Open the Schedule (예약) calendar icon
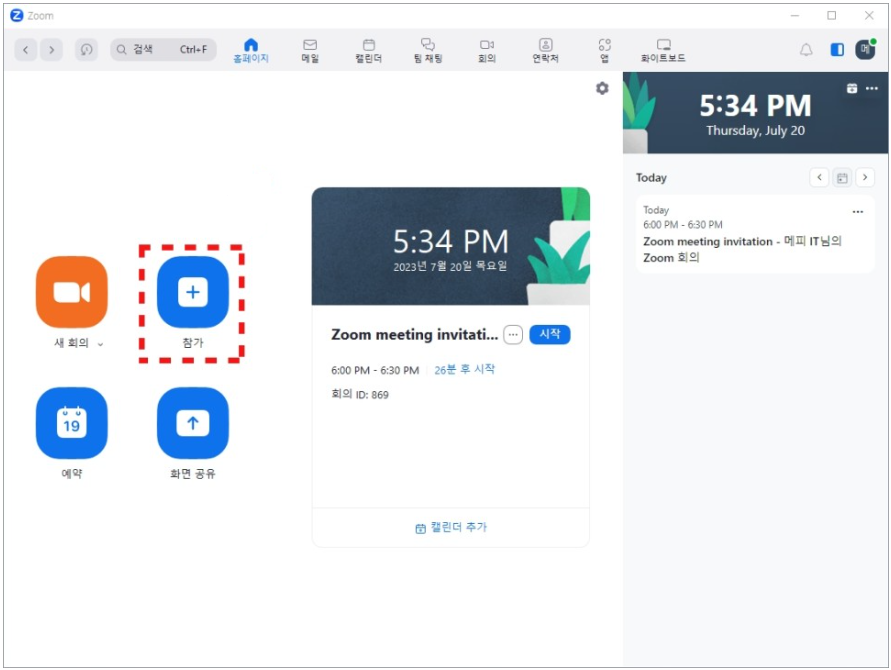This screenshot has height=670, width=891. 72,423
